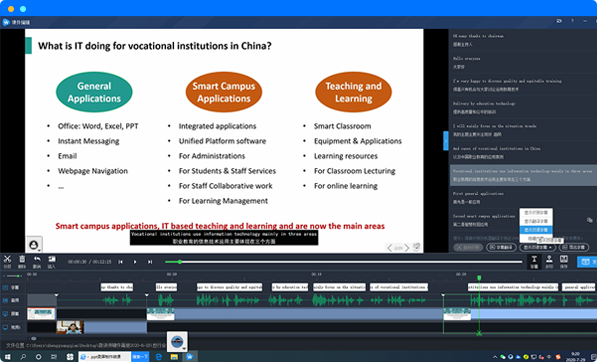Viewport: 597px width, 362px height.
Task: Click the app logo in the title bar
Action: pyautogui.click(x=6, y=22)
